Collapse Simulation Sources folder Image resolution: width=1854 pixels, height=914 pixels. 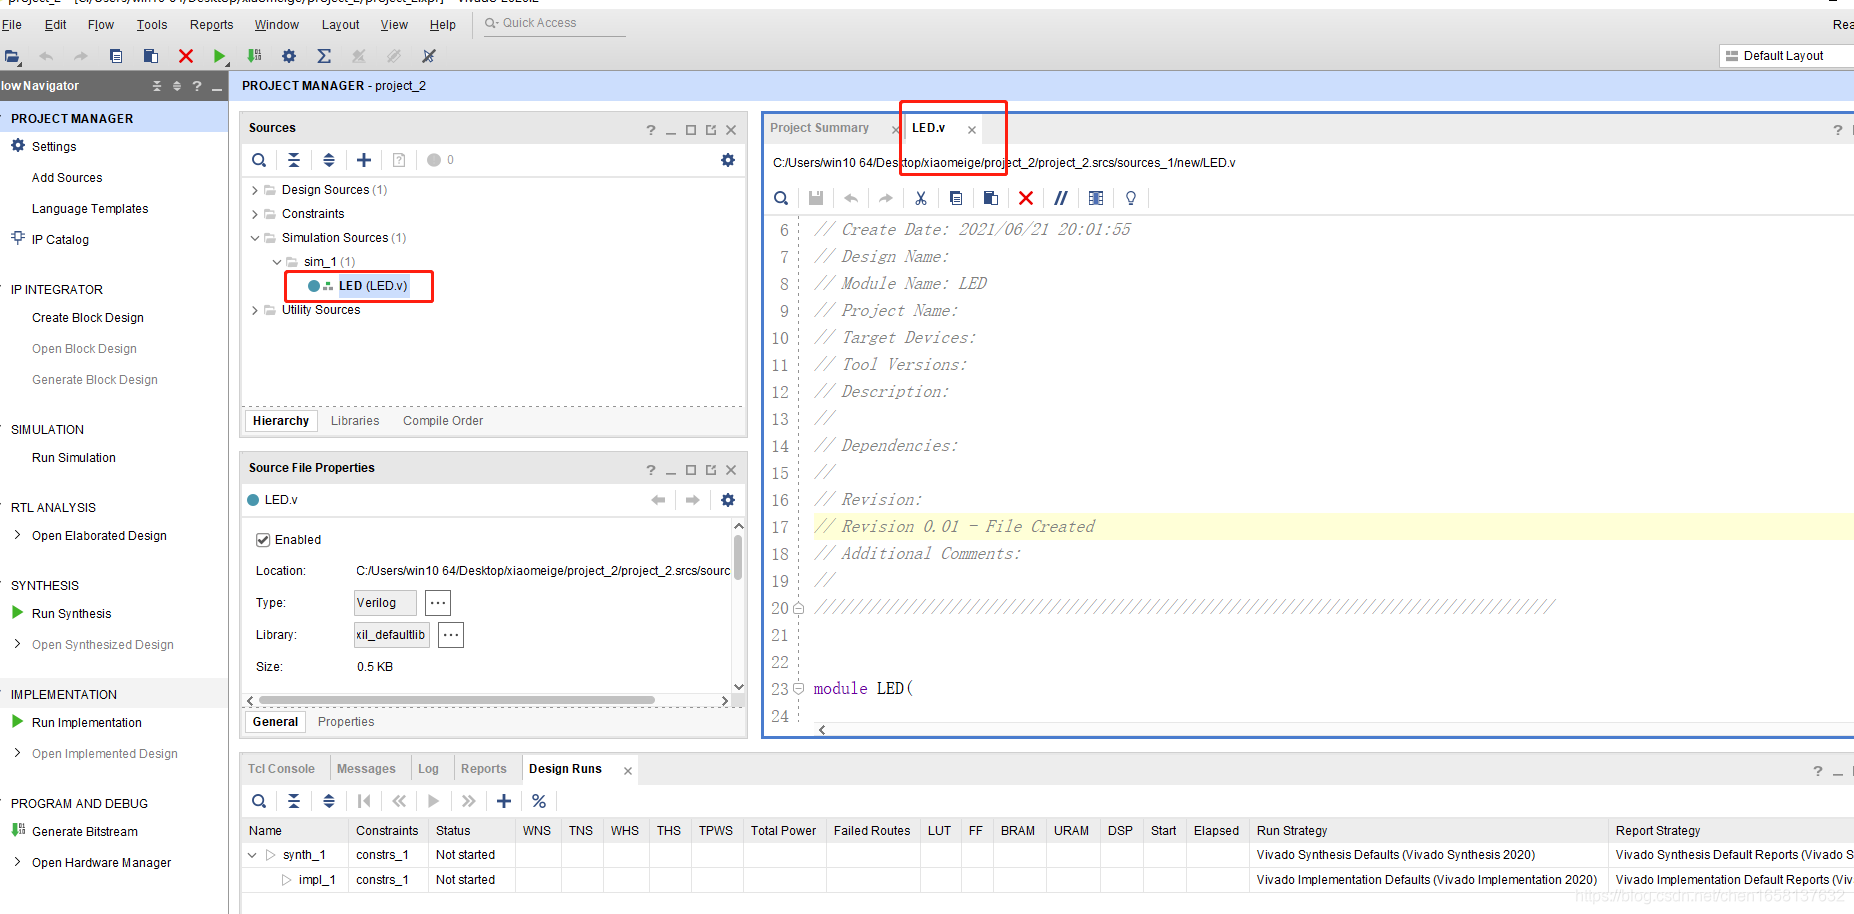coord(255,238)
